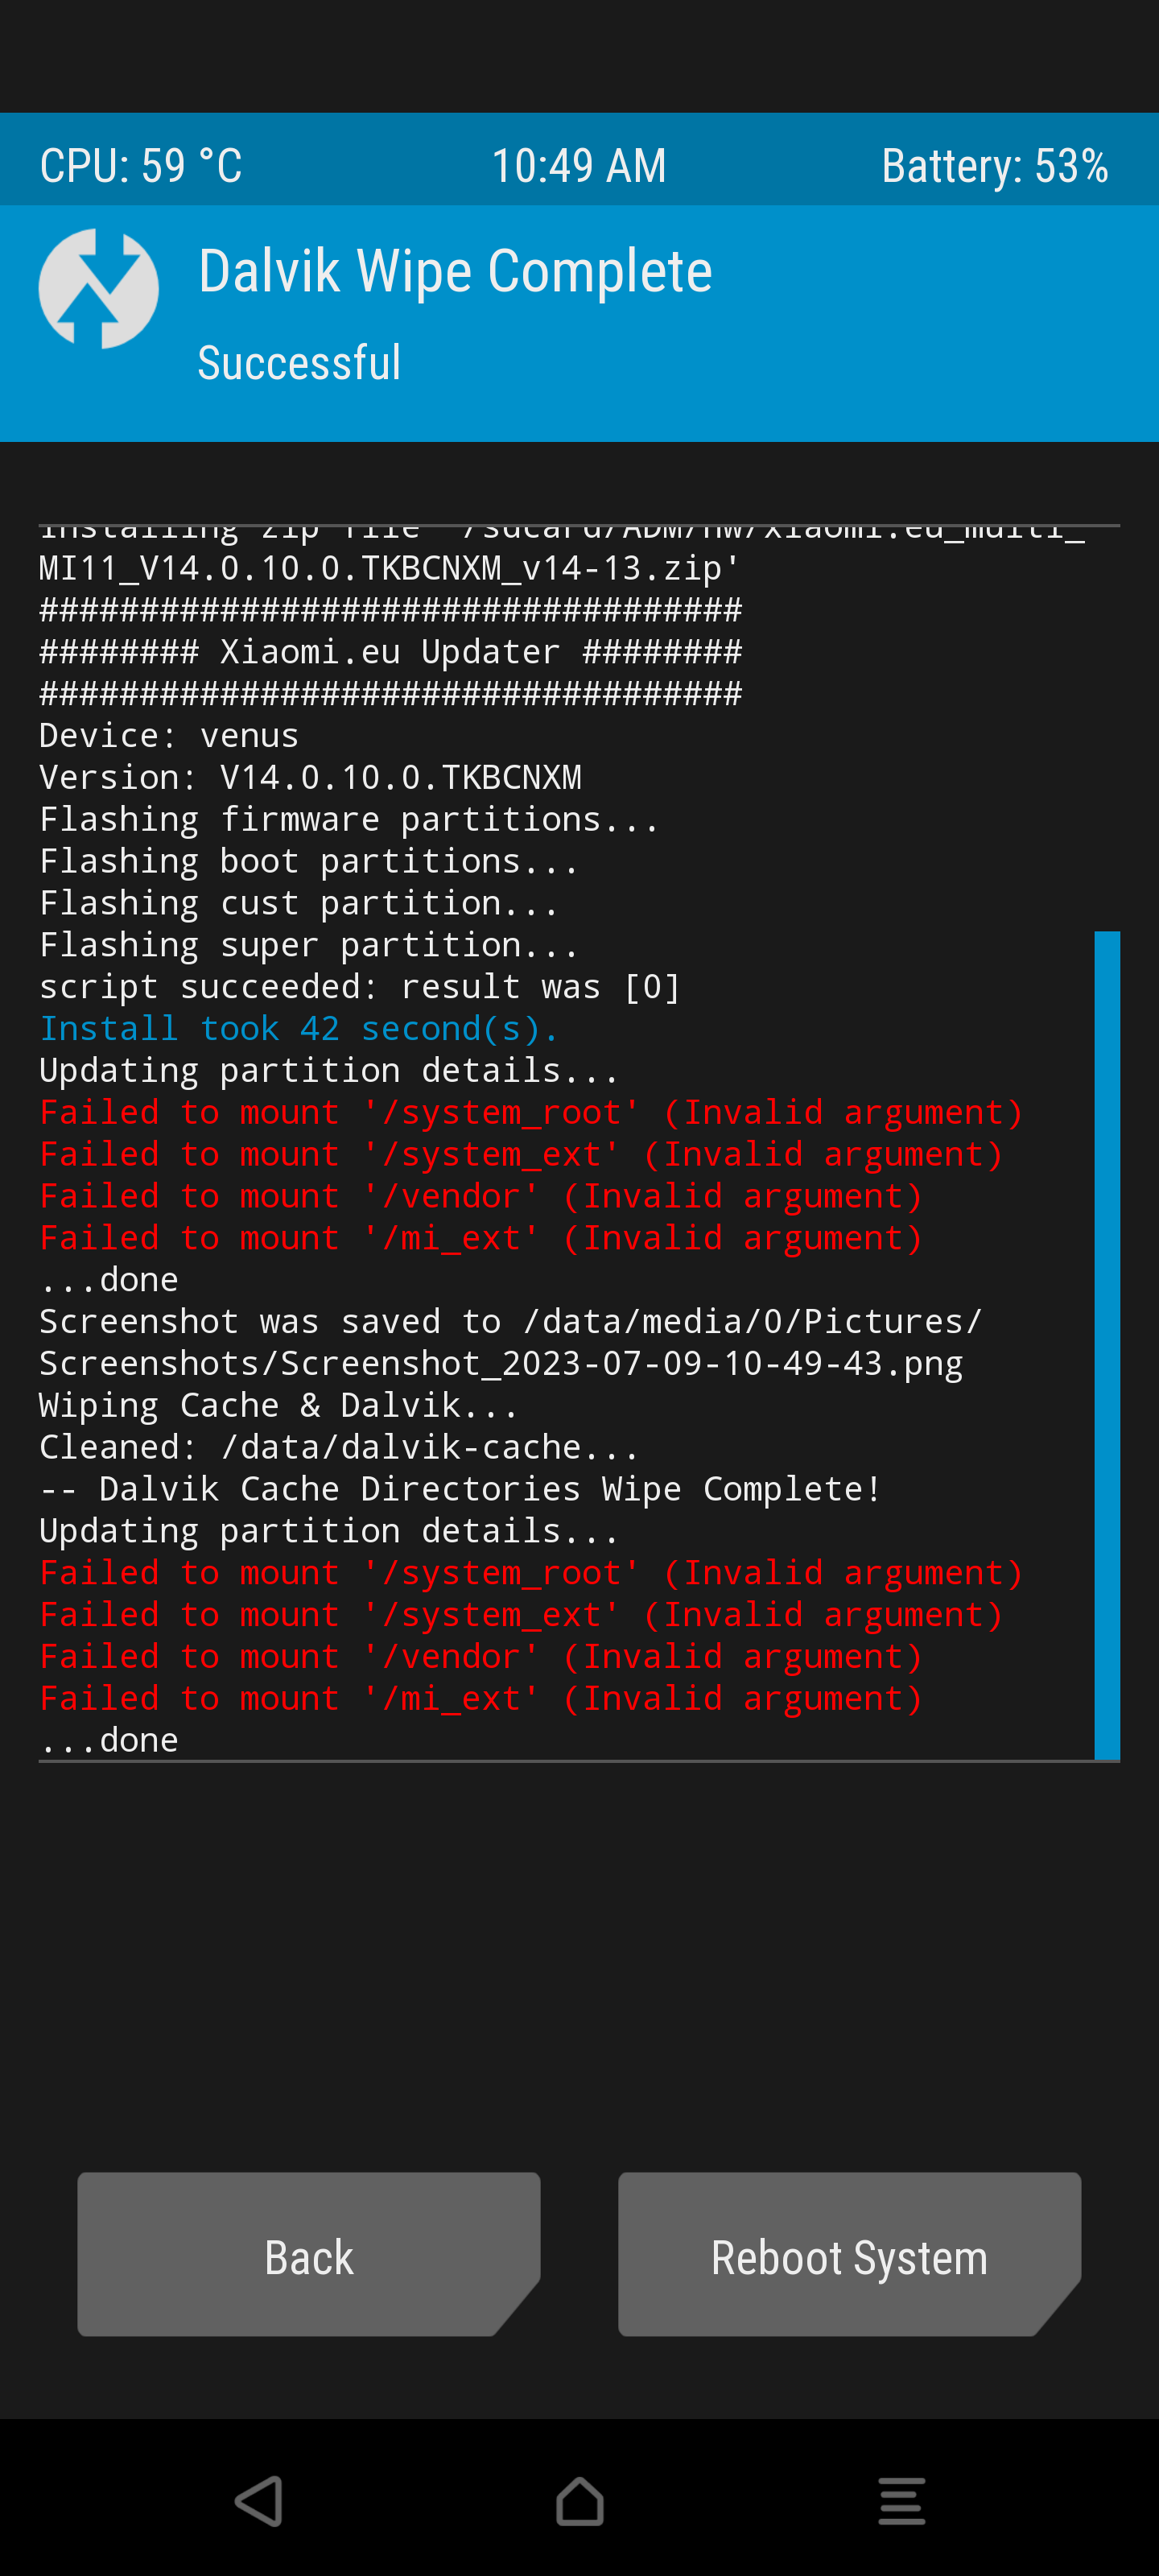The width and height of the screenshot is (1159, 2576).
Task: Tap the home navigation icon
Action: click(580, 2500)
